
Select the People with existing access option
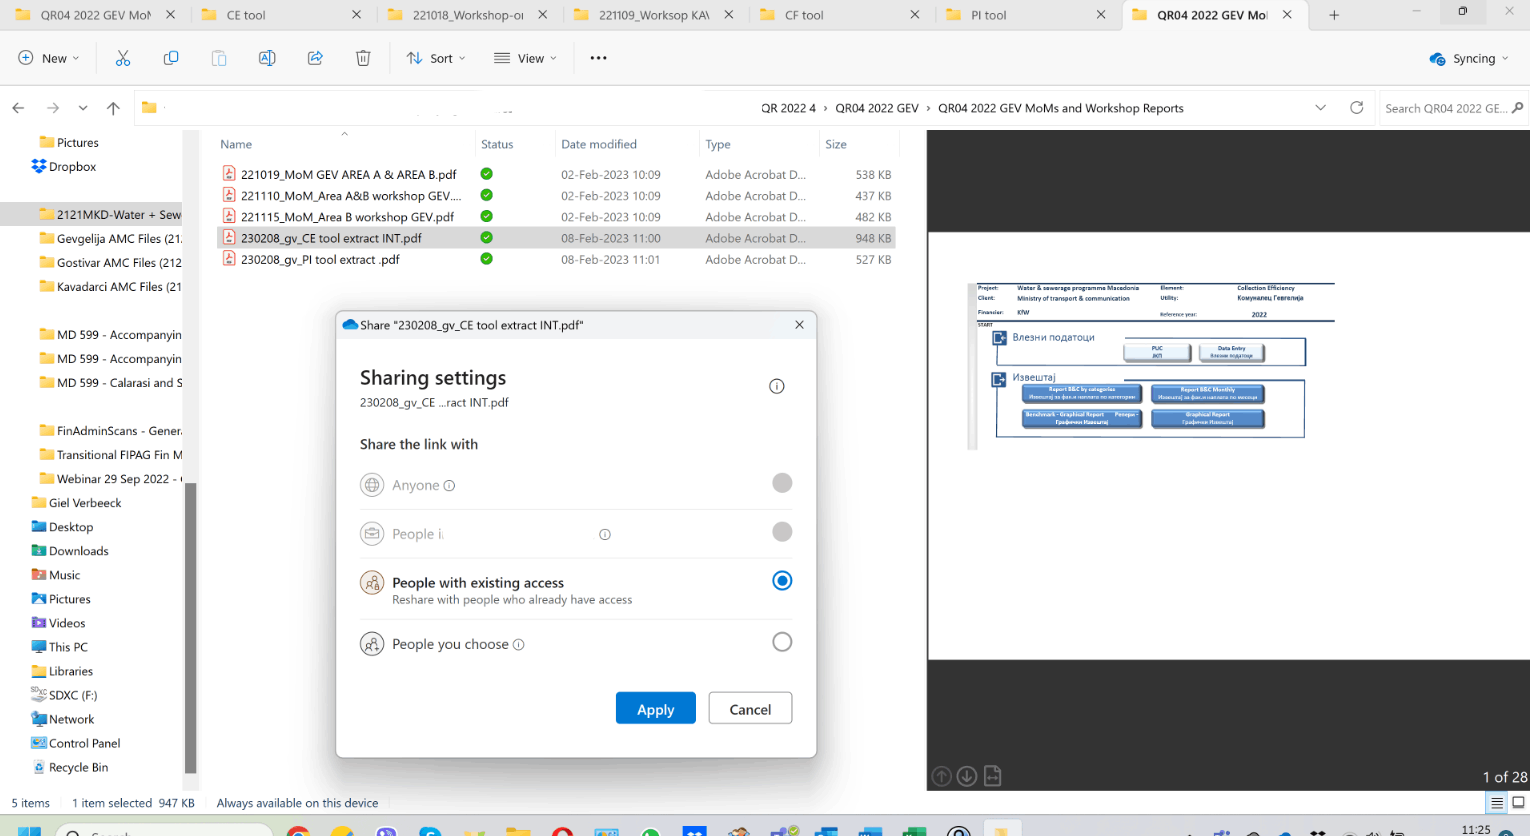782,580
